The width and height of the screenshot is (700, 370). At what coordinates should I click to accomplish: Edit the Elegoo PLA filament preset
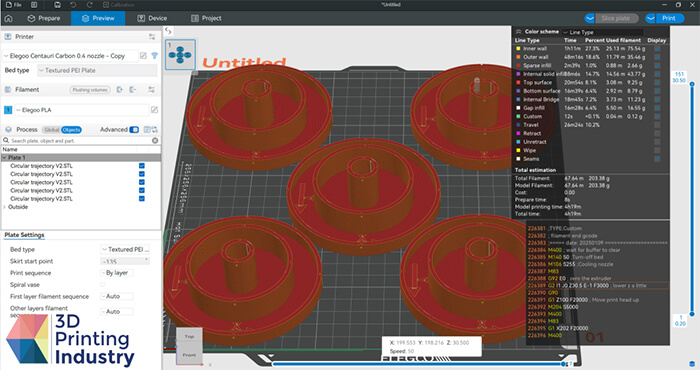click(154, 110)
